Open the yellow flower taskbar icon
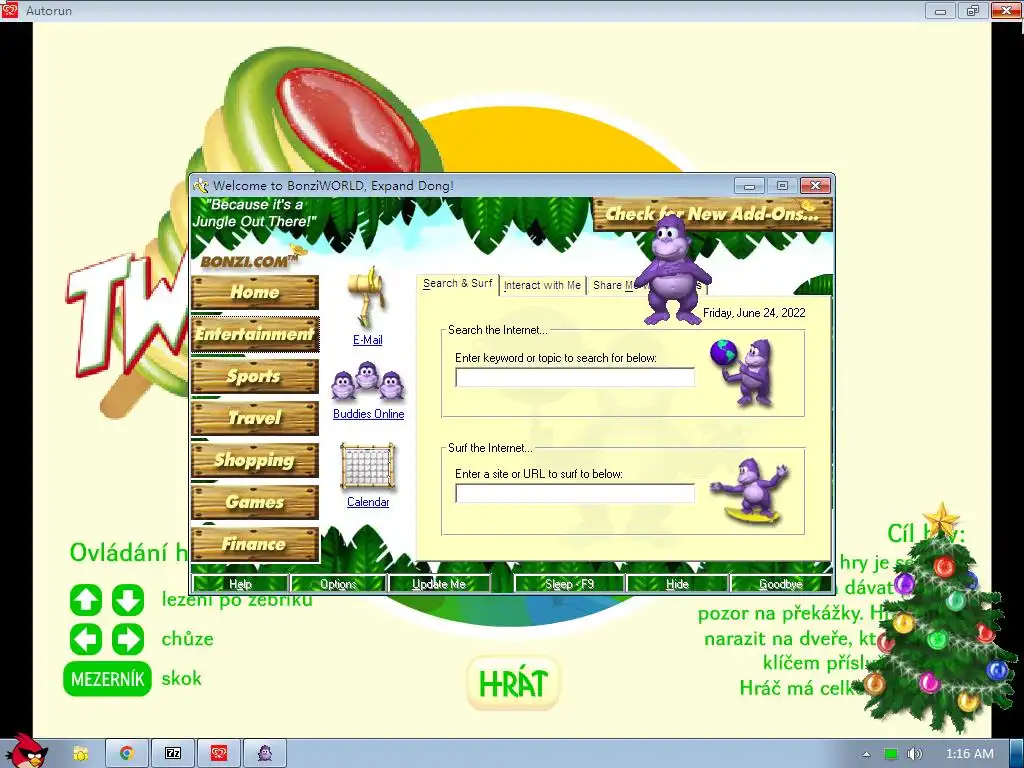Screen dimensions: 1024x768 pos(80,754)
